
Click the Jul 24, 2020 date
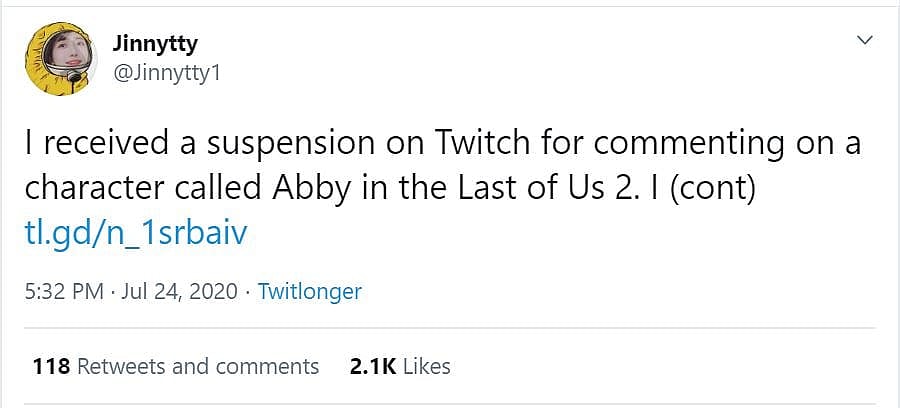181,292
